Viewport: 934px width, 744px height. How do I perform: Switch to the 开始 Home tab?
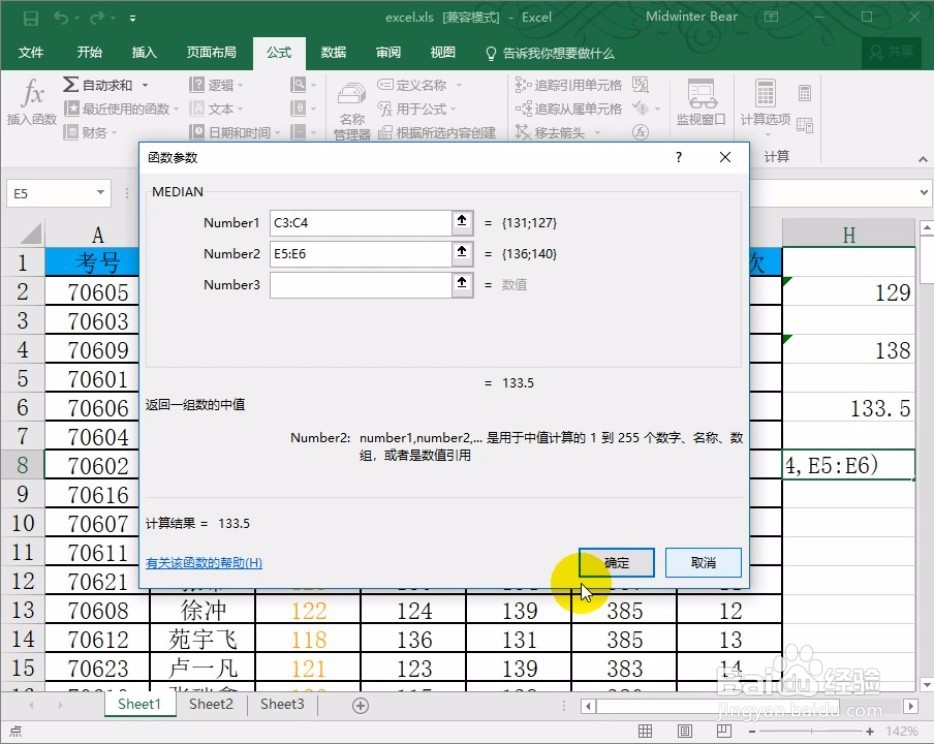(x=89, y=52)
